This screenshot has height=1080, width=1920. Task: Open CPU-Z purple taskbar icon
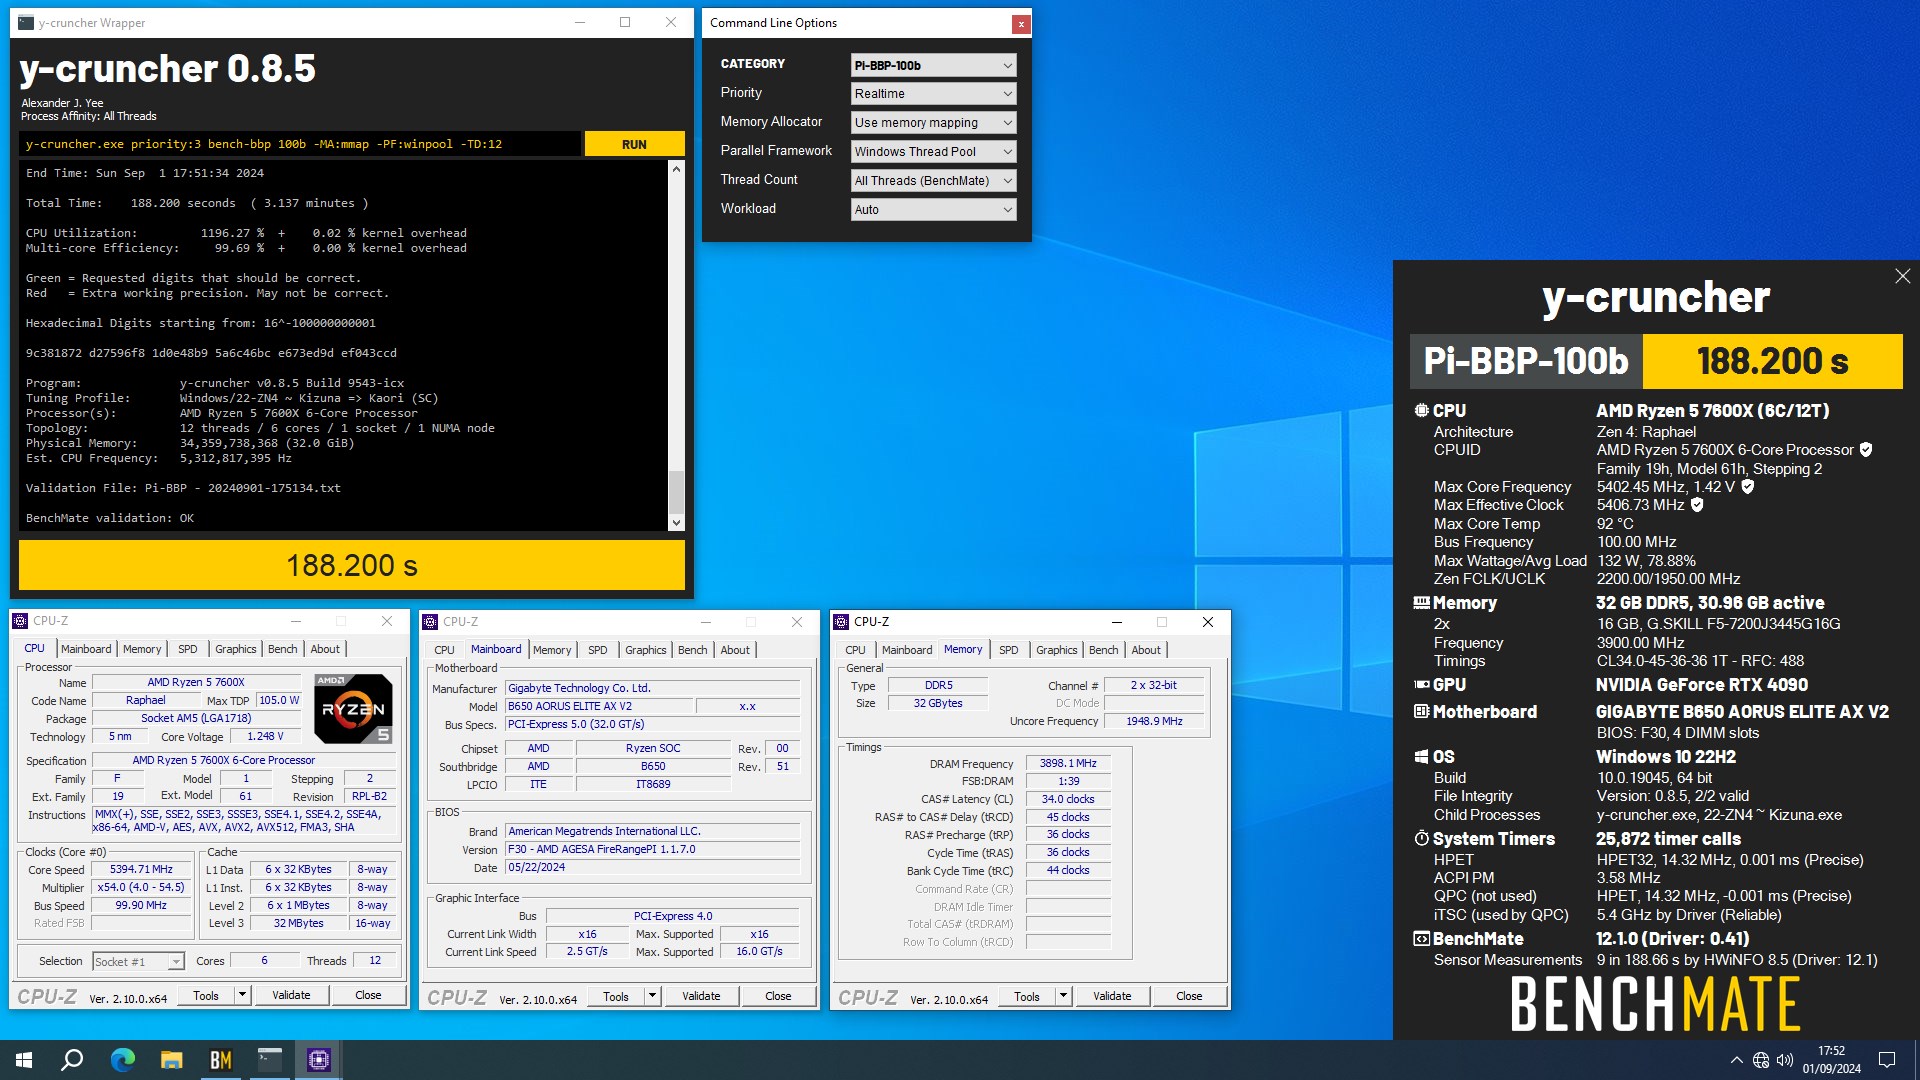tap(318, 1060)
